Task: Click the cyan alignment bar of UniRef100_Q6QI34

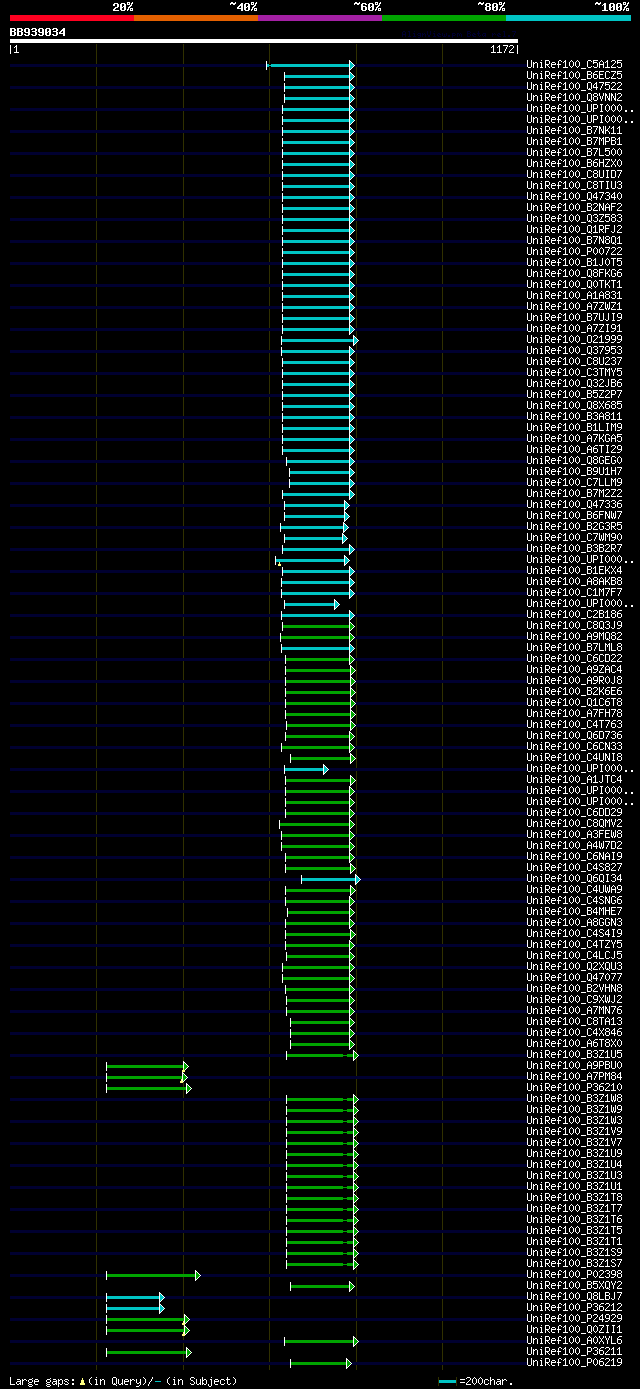Action: pyautogui.click(x=330, y=879)
